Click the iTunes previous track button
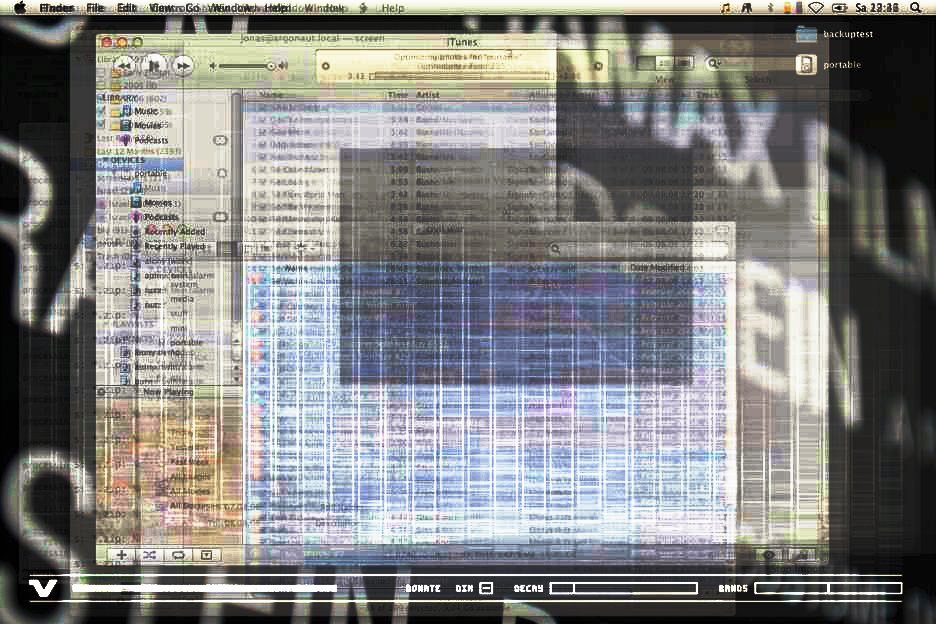This screenshot has height=624, width=936. tap(125, 65)
